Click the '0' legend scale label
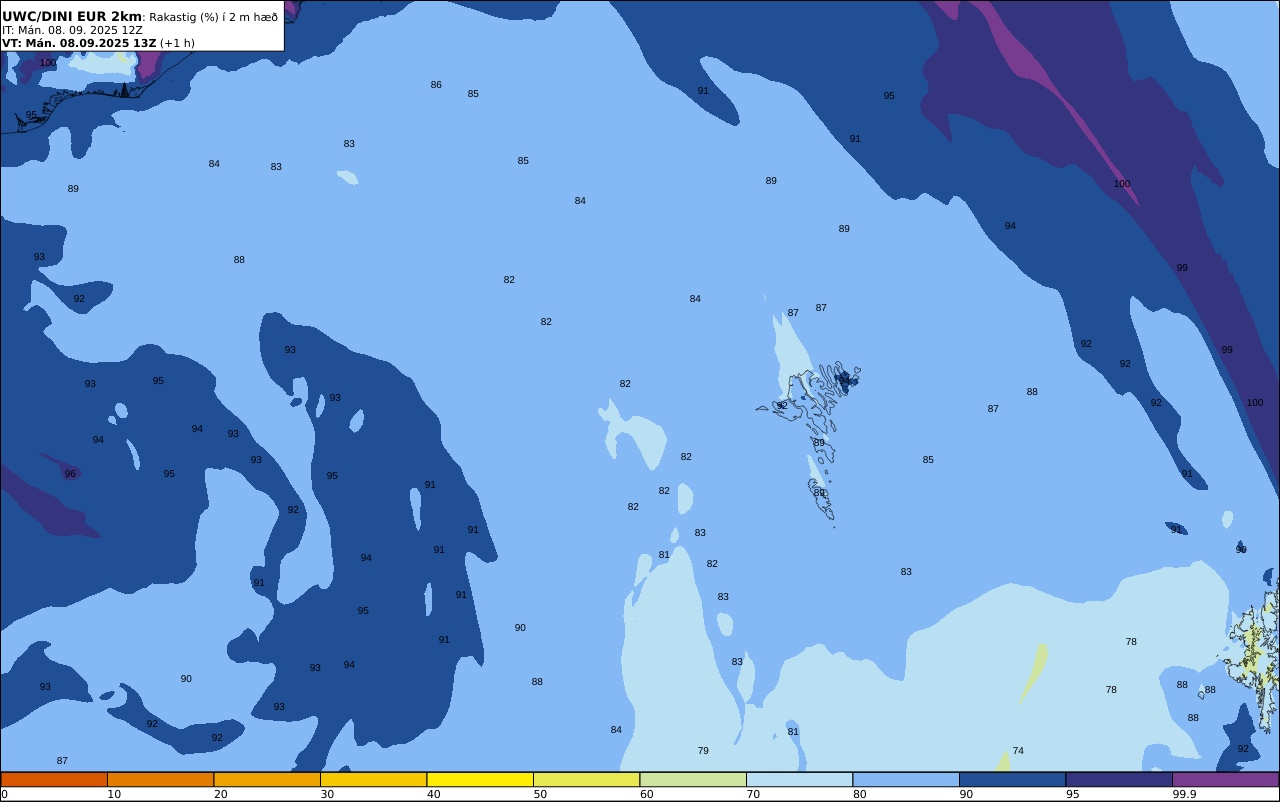 pos(4,794)
